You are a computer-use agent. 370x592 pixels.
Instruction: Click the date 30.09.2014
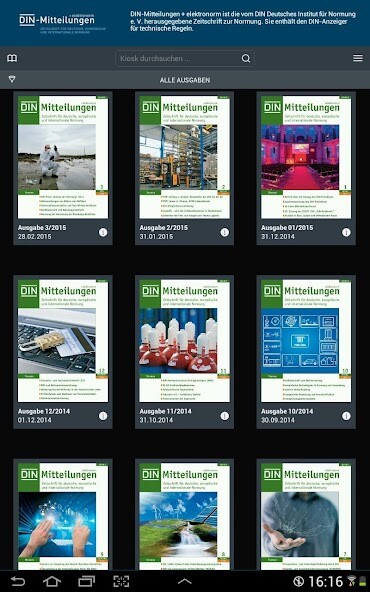[x=278, y=420]
